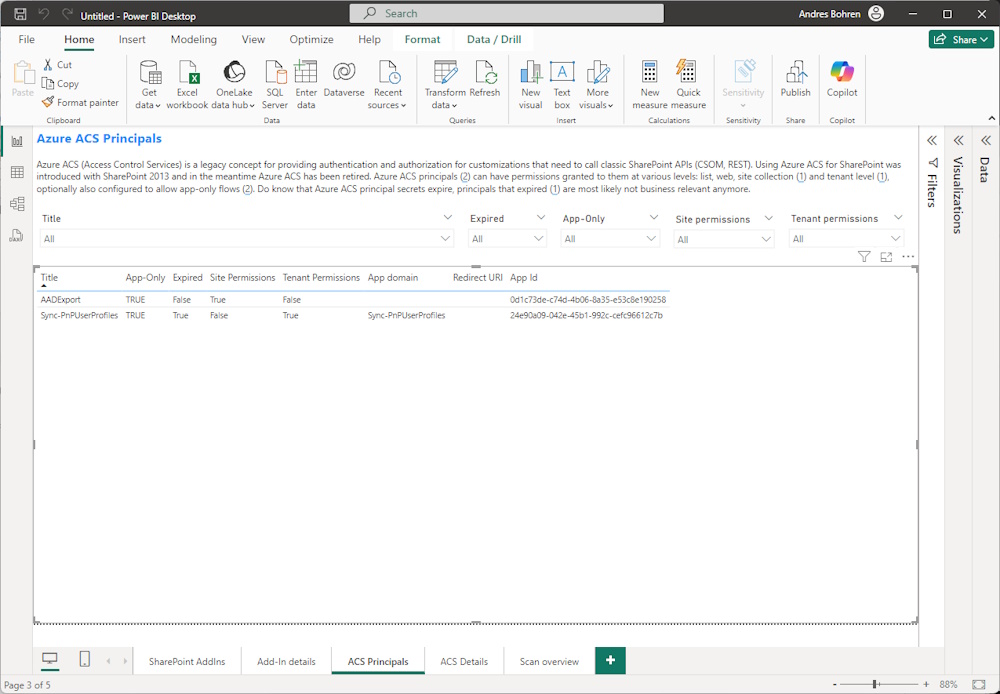The width and height of the screenshot is (1000, 694).
Task: Add a New visual
Action: point(531,85)
